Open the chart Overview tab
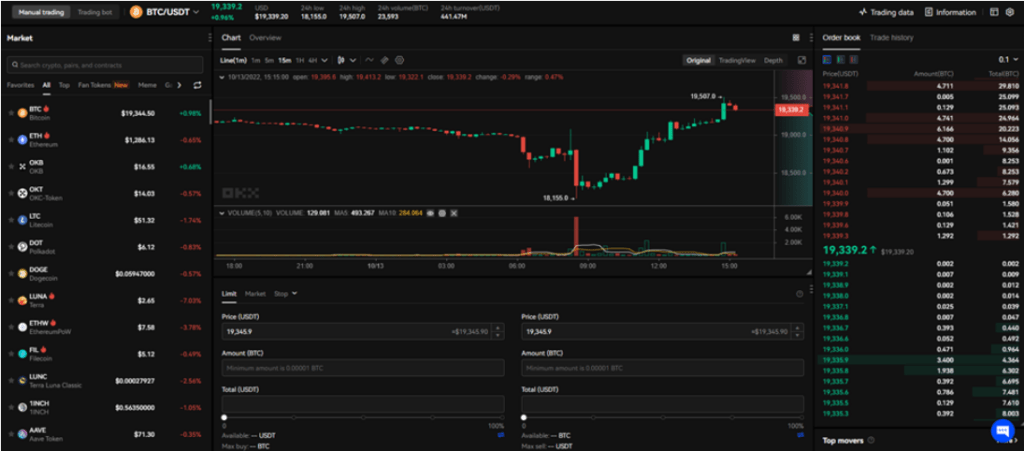 pos(265,37)
